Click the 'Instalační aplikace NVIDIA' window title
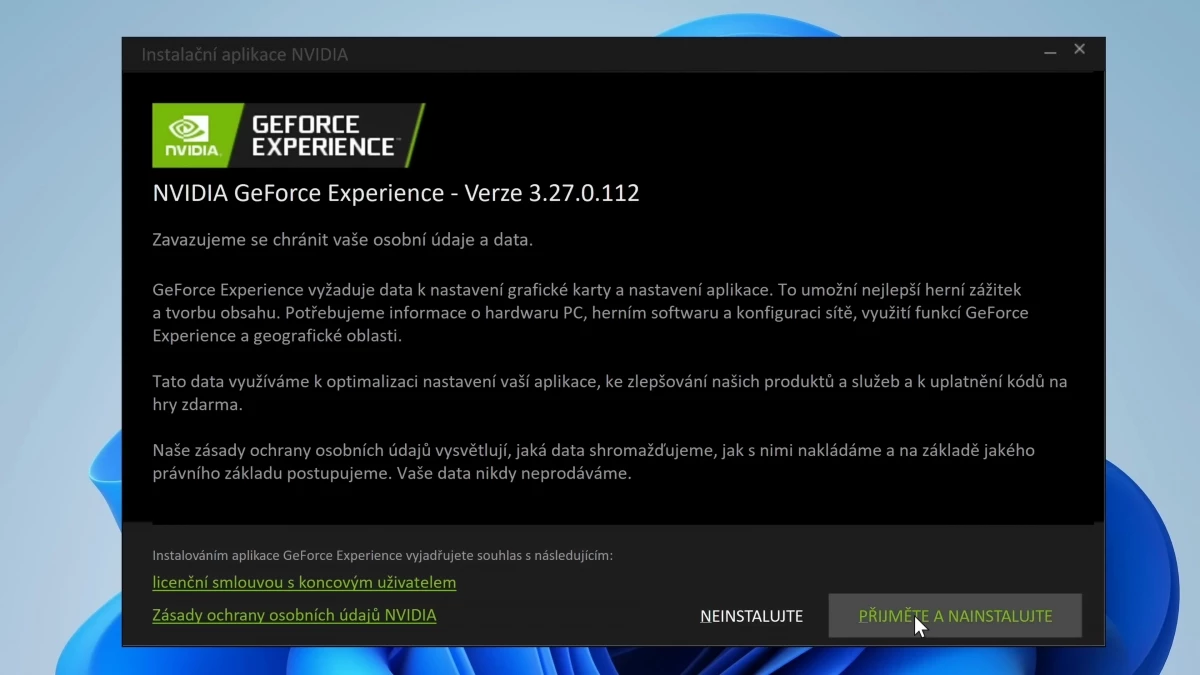This screenshot has height=675, width=1200. pyautogui.click(x=245, y=55)
